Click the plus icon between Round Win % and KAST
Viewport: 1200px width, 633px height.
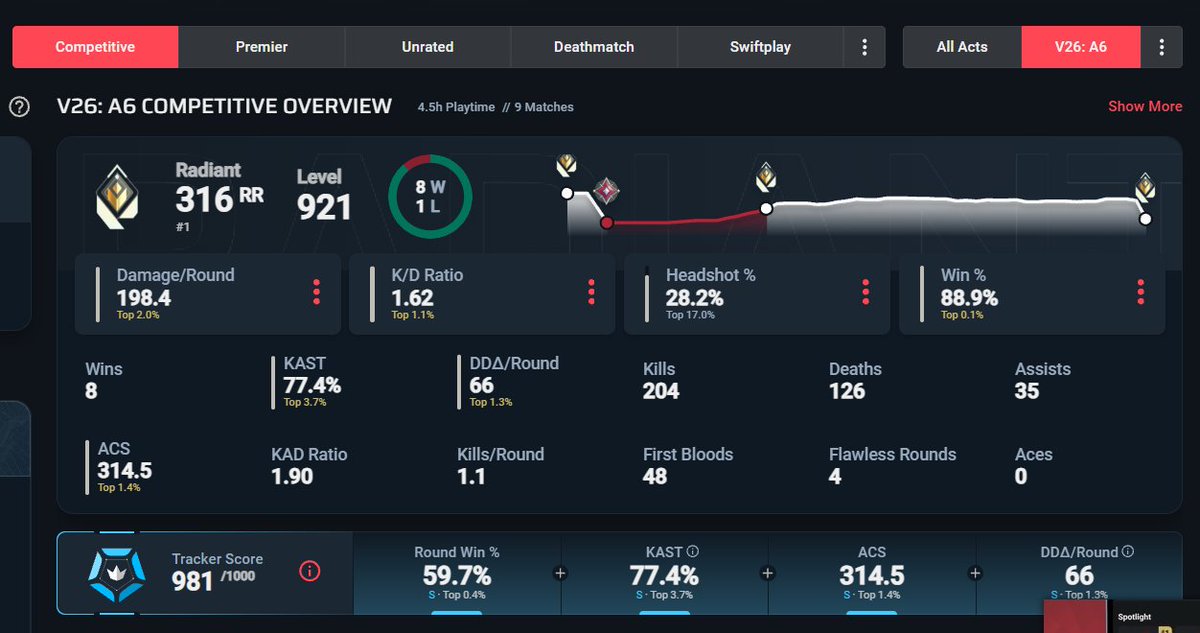560,573
